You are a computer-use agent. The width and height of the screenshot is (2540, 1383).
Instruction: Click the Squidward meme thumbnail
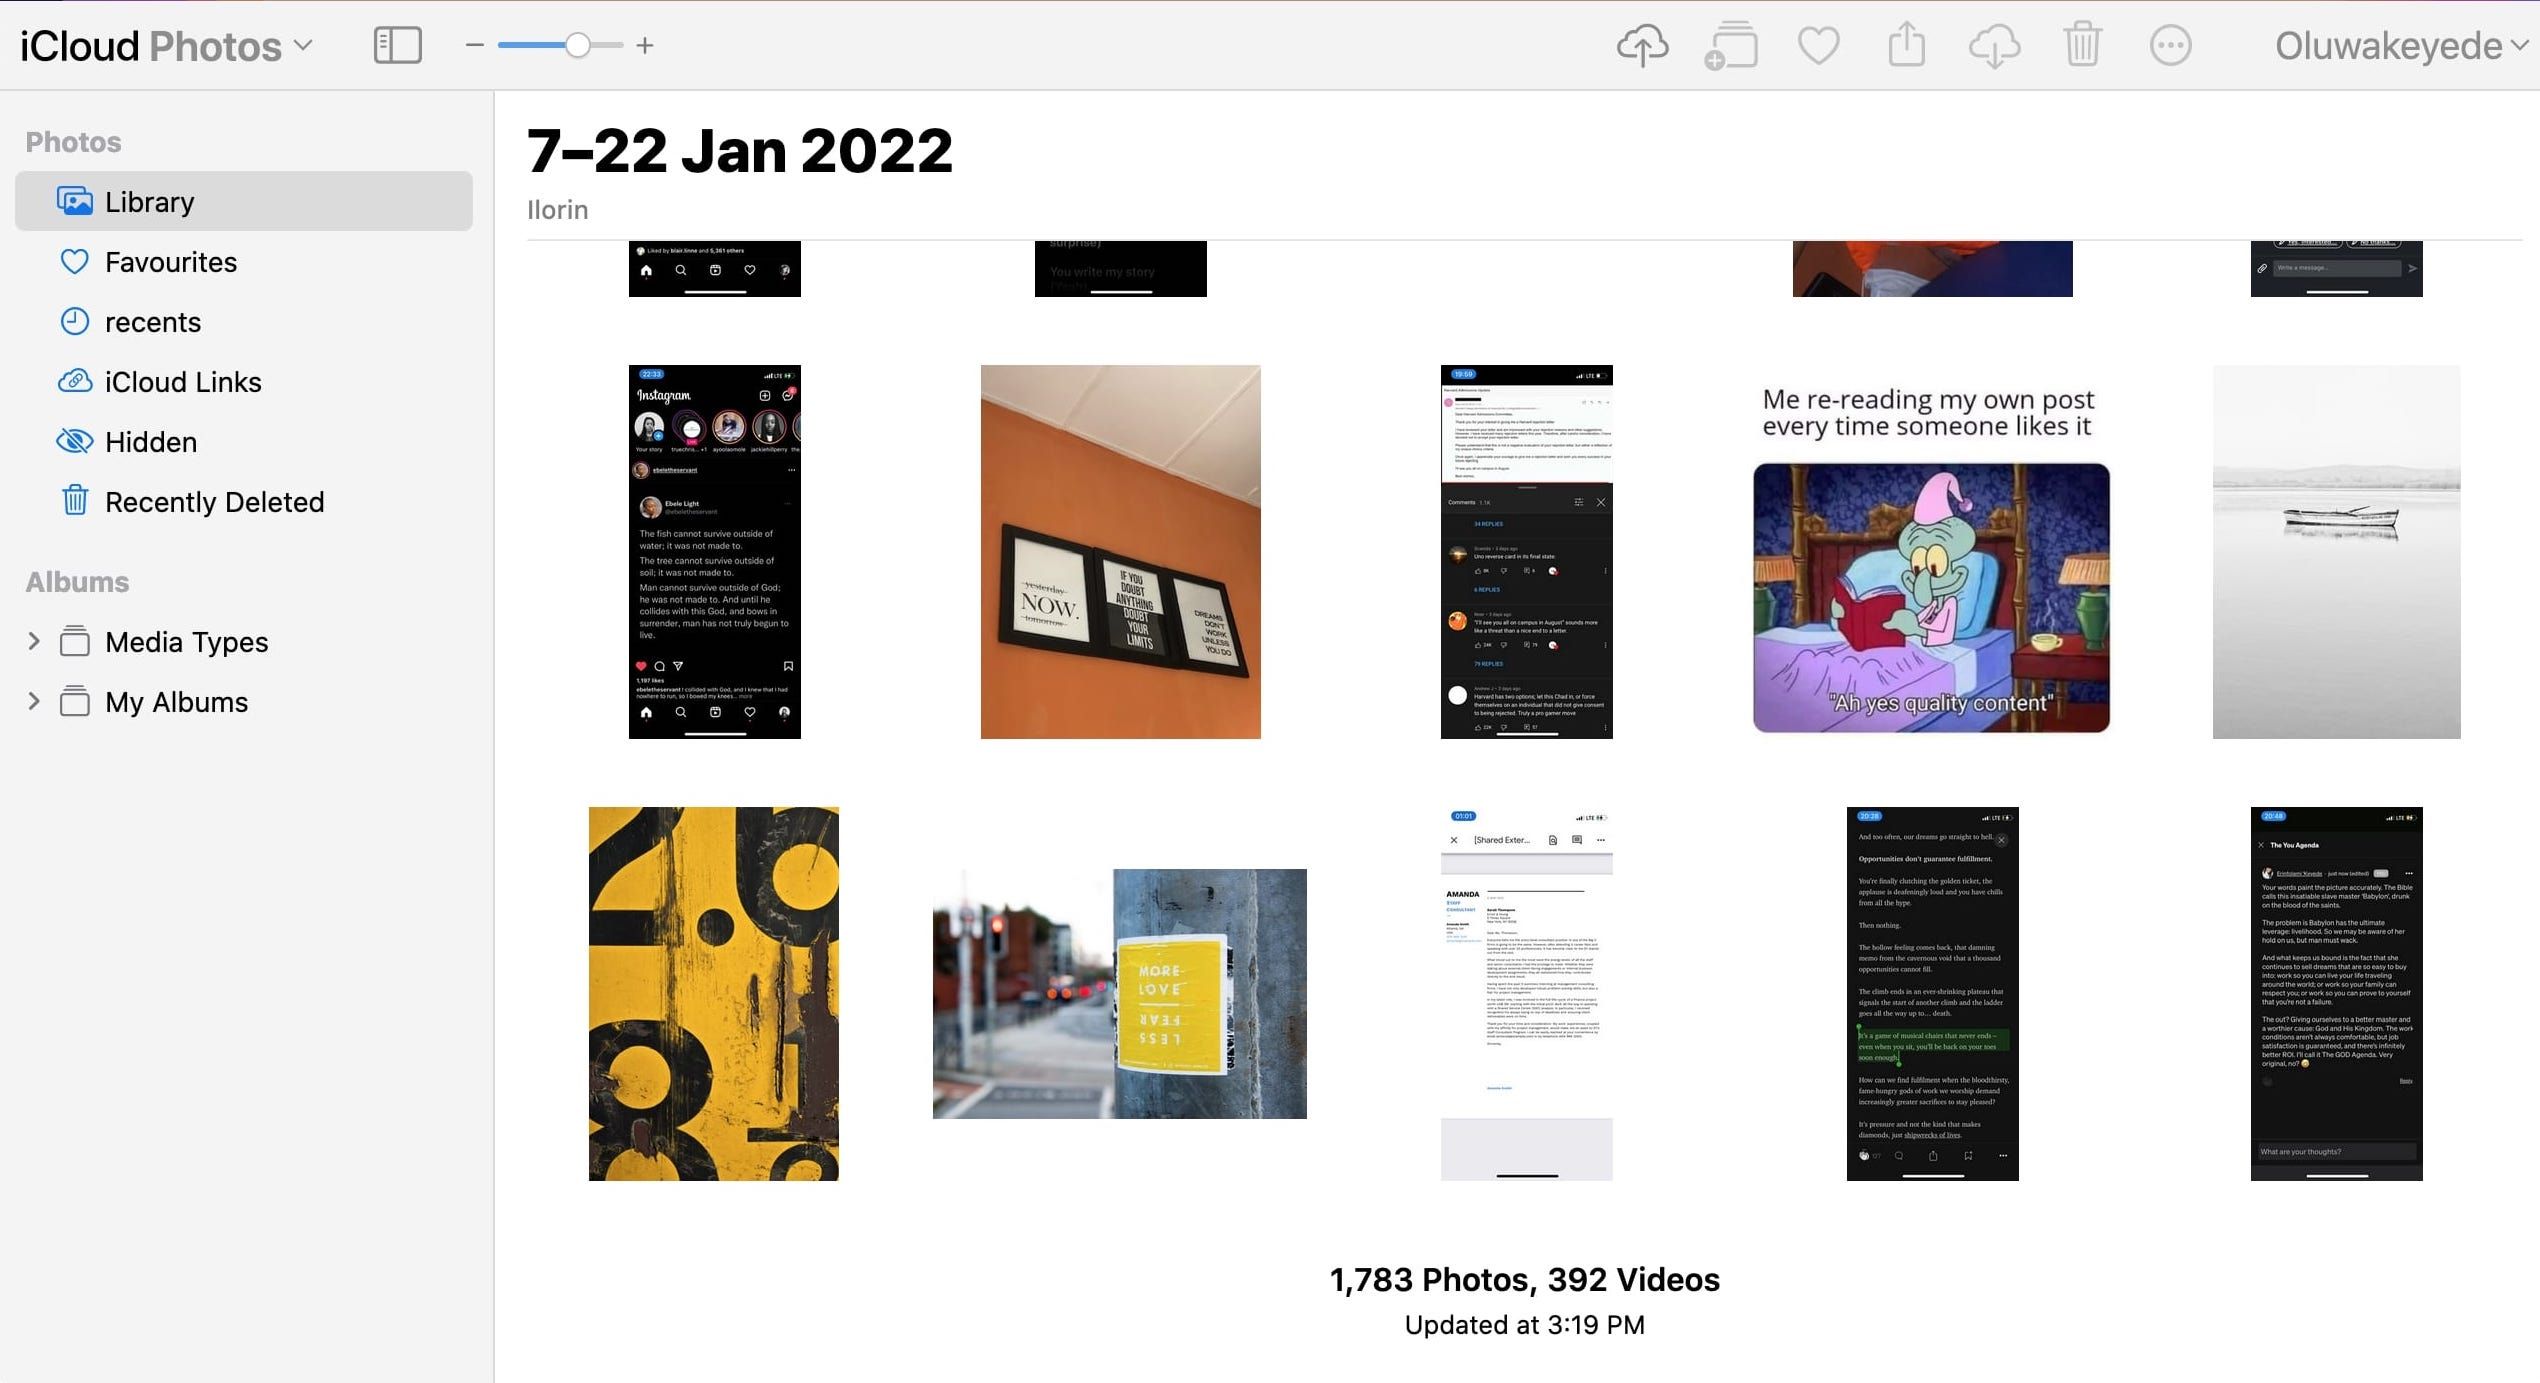(x=1931, y=550)
